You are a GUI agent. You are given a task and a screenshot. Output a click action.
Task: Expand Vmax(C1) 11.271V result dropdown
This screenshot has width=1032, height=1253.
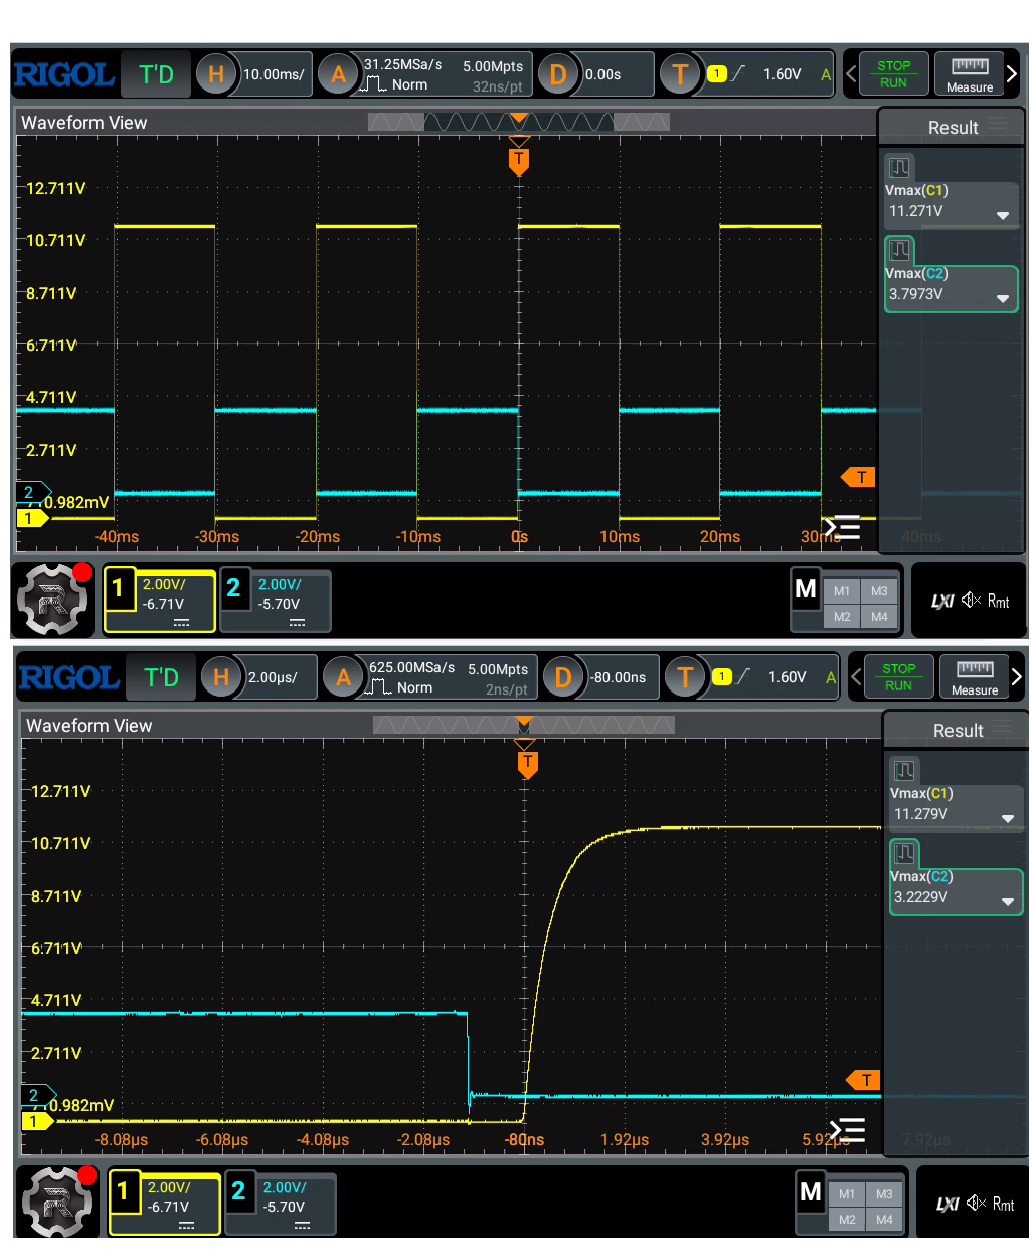point(1003,215)
